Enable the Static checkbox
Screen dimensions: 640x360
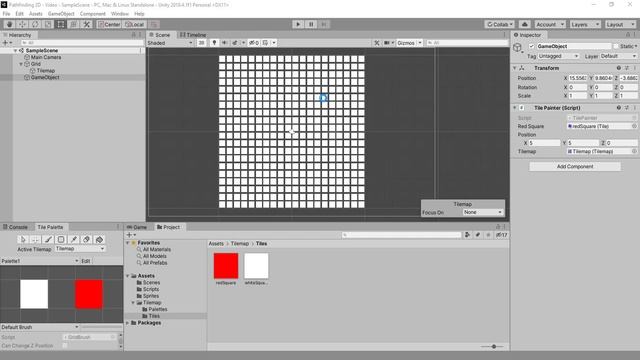616,47
